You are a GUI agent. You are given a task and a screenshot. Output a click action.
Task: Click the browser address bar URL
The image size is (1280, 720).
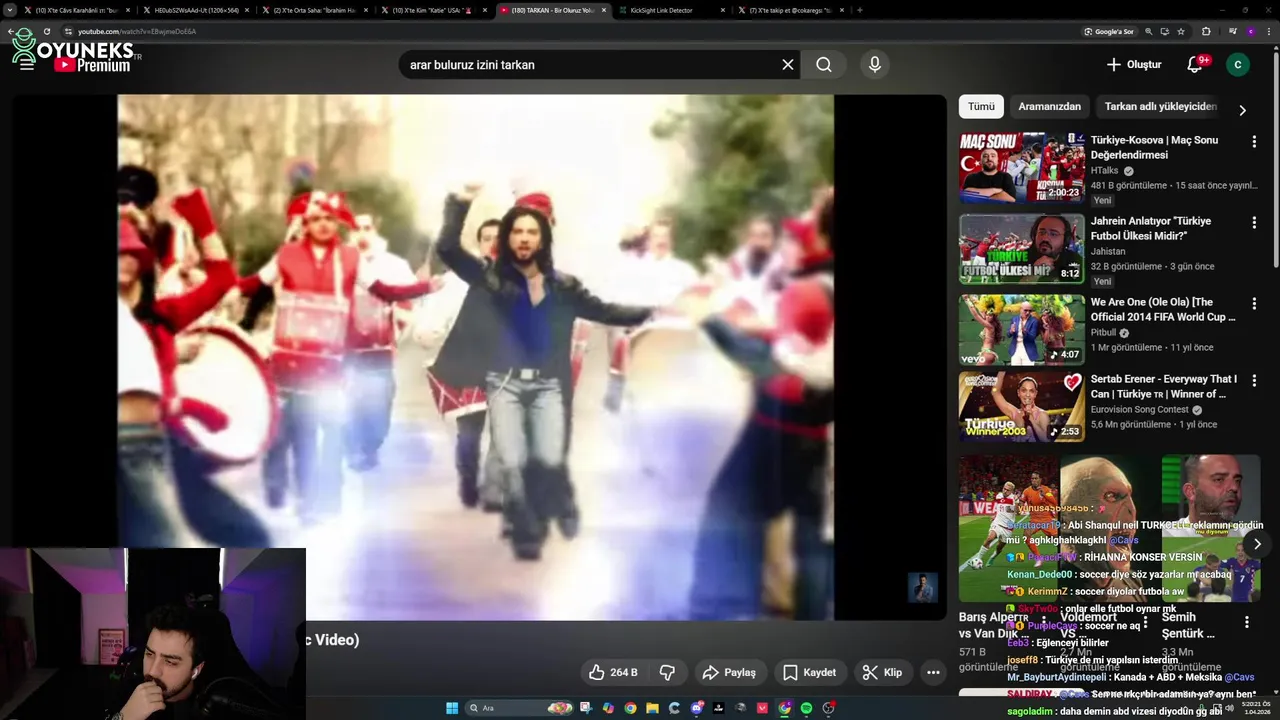coord(137,32)
